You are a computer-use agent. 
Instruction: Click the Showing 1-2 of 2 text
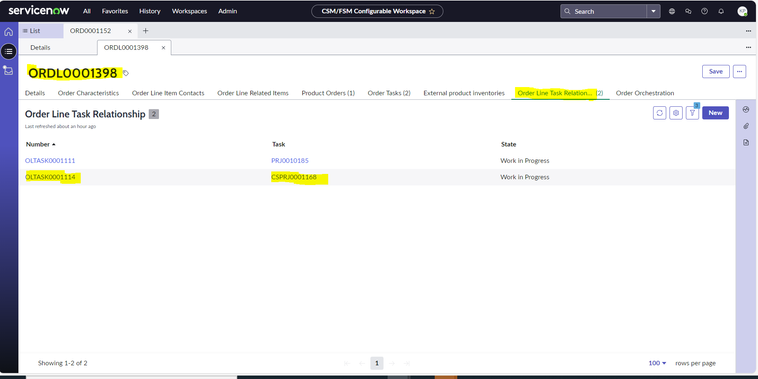click(62, 363)
